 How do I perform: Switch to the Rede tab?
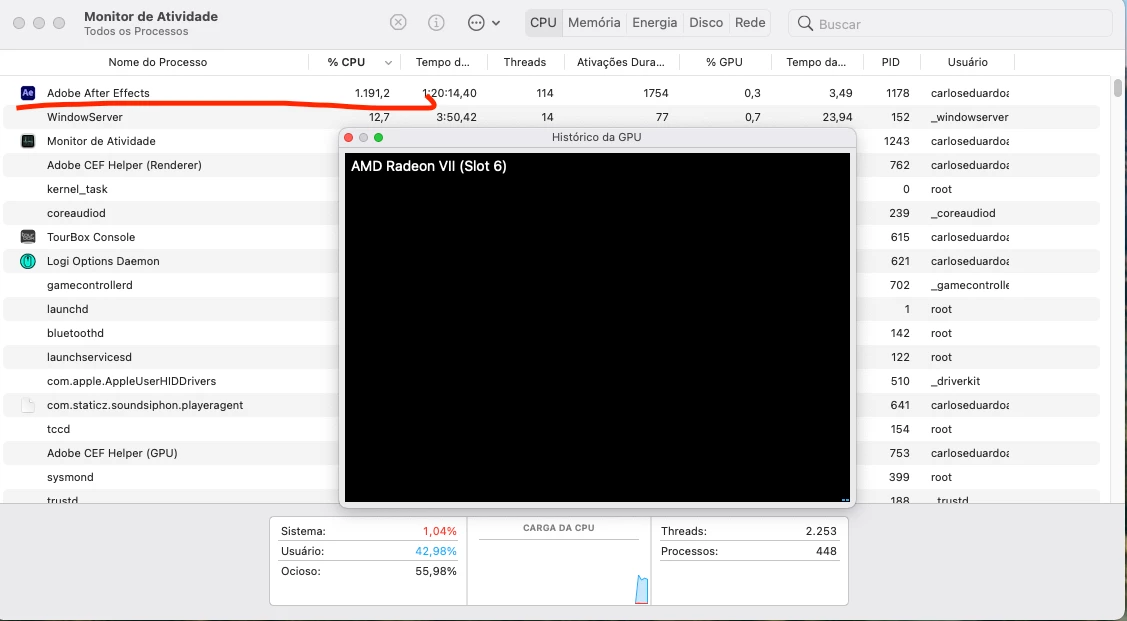(750, 22)
